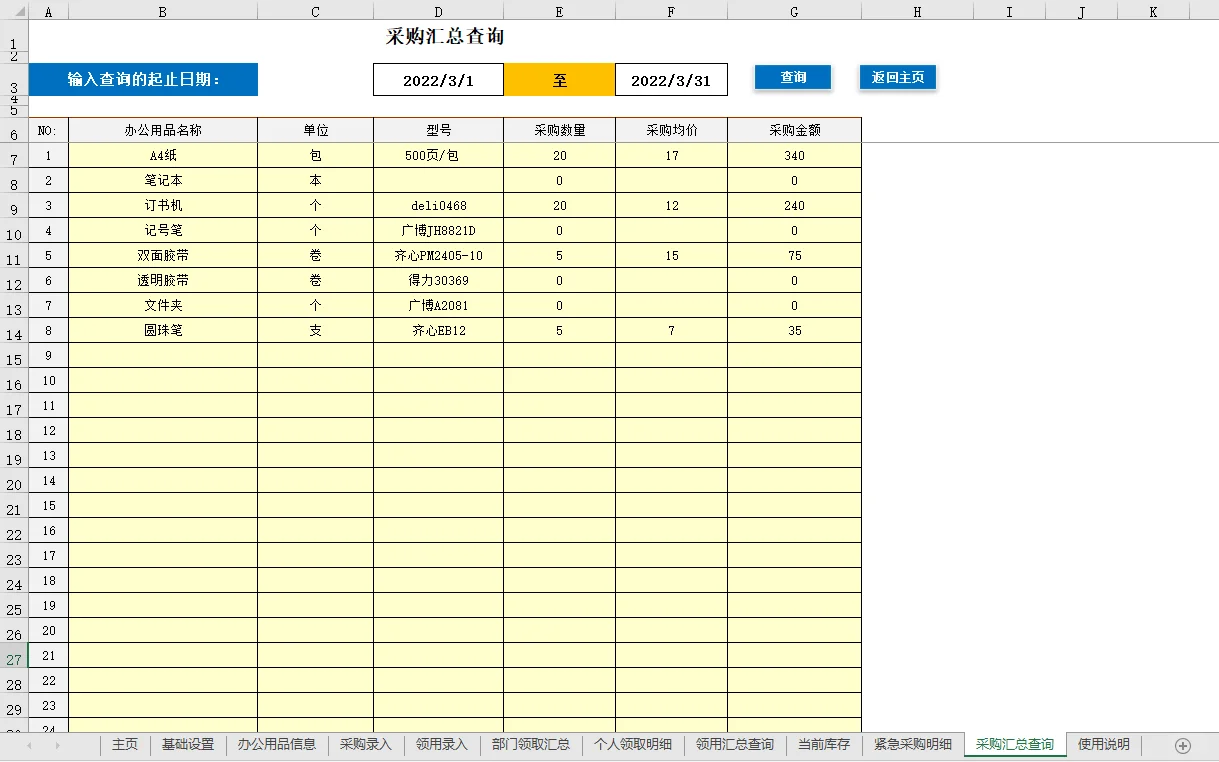Open the 领用录入 sheet tab

[440, 745]
